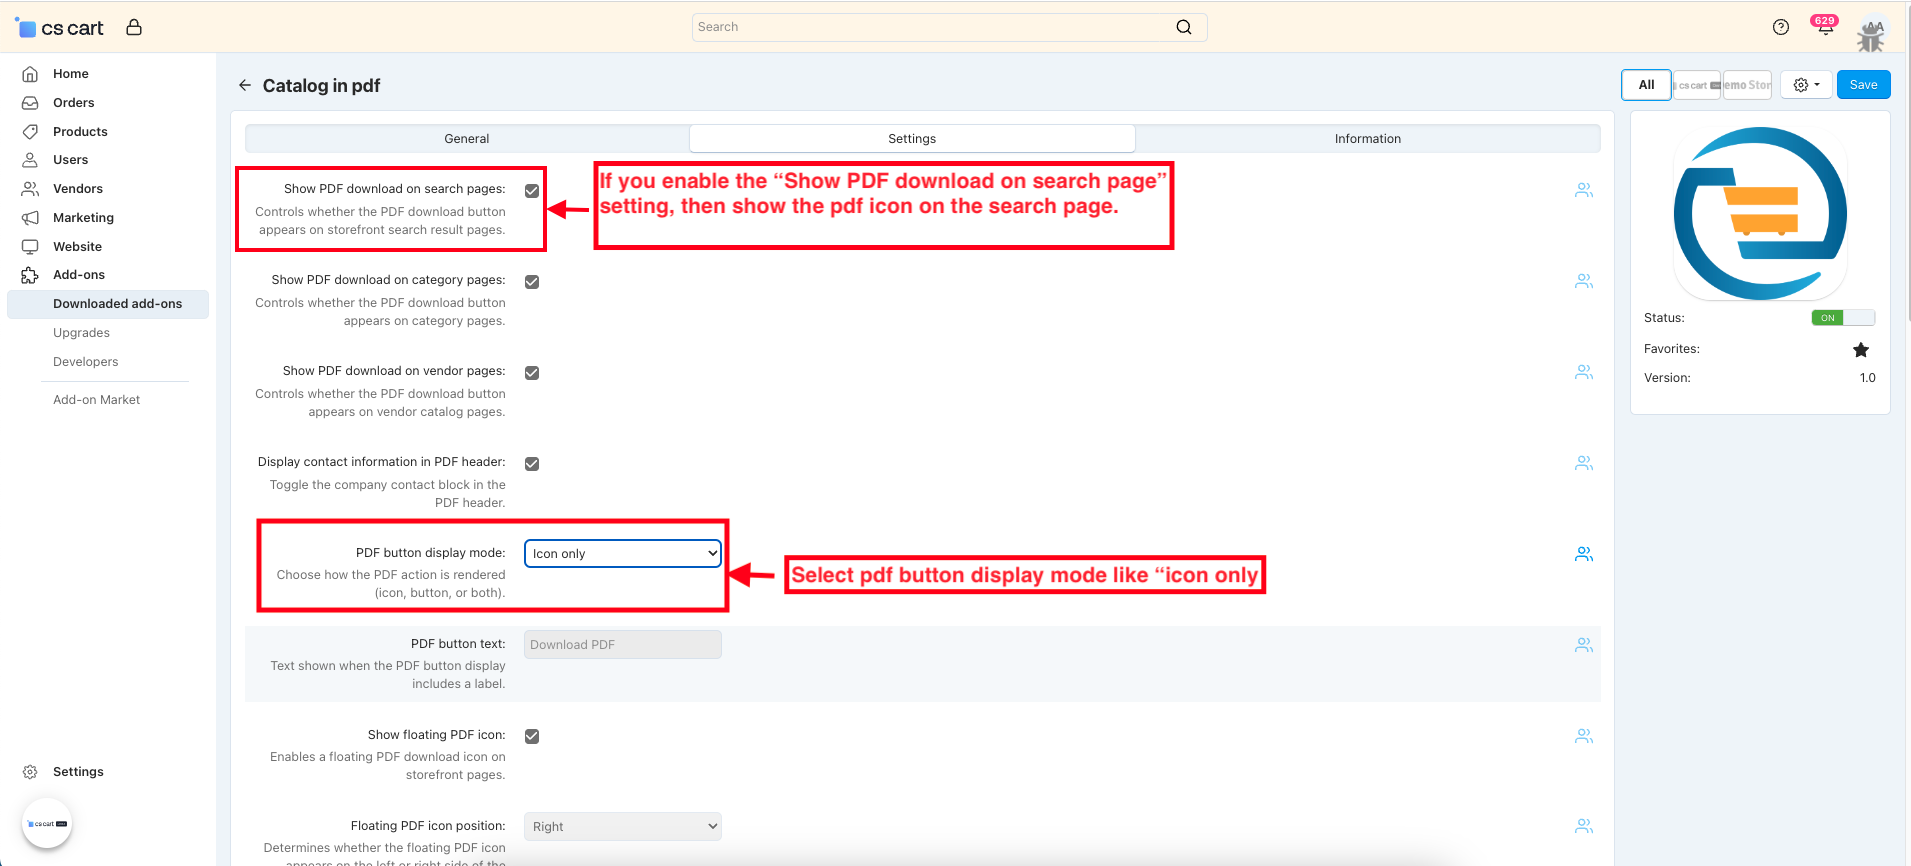
Task: Open the notifications bell icon
Action: tap(1824, 27)
